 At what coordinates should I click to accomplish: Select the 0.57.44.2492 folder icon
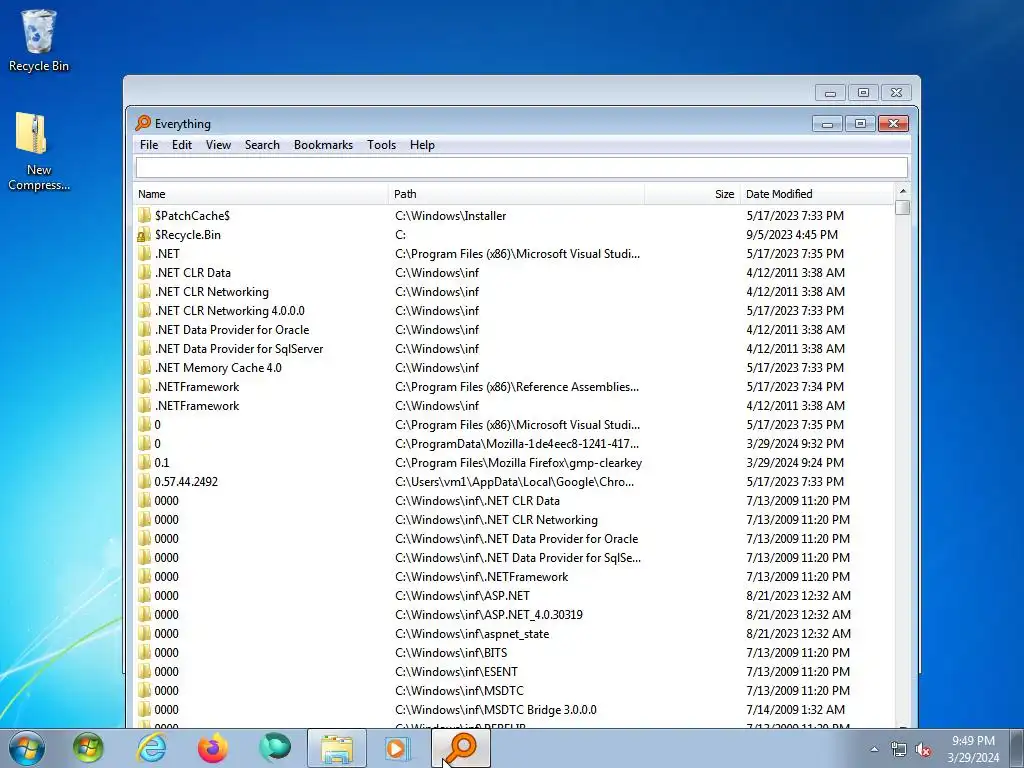(x=144, y=481)
